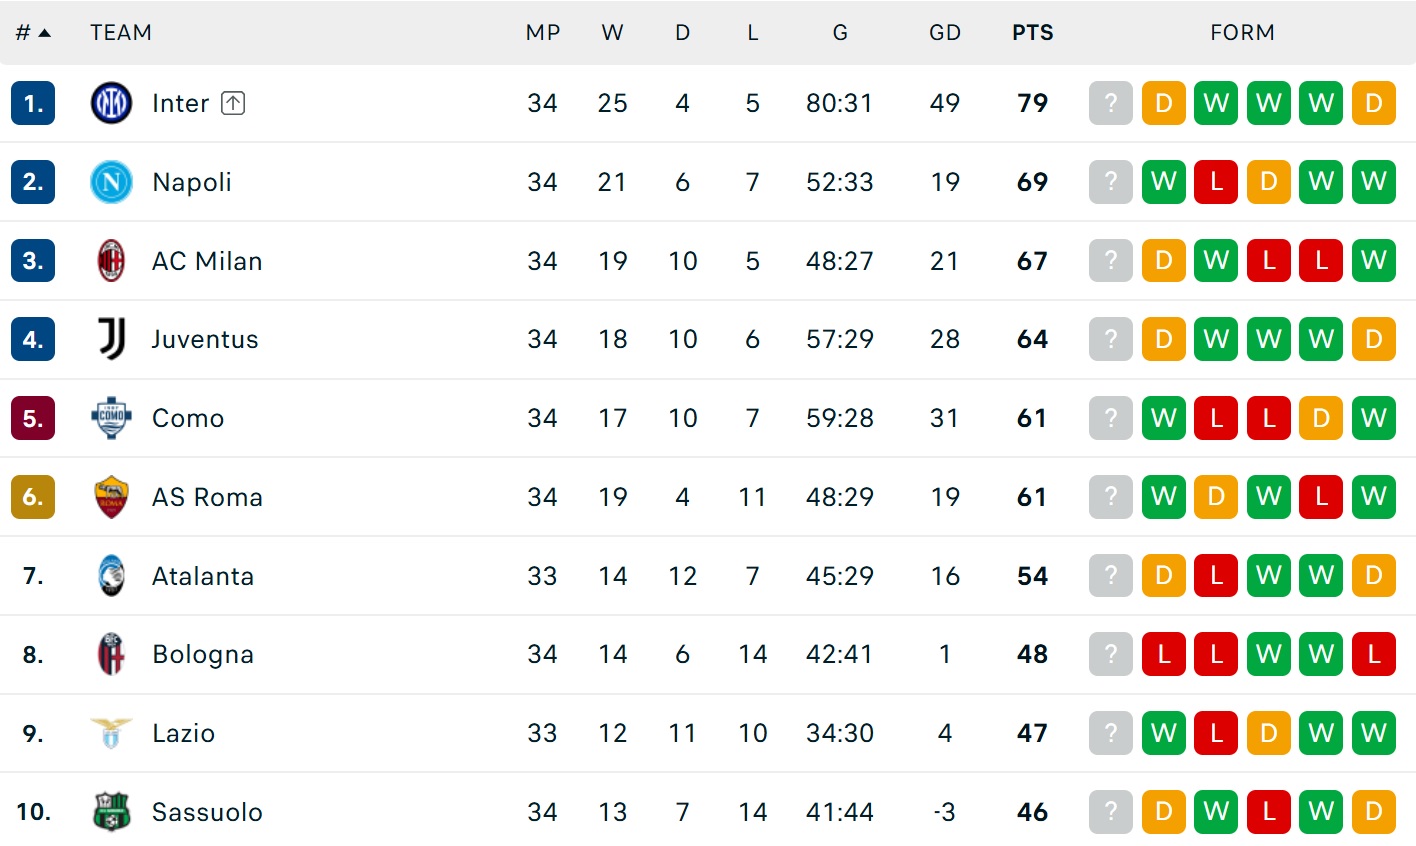Screen dimensions: 1416x846
Task: Click the Juventus logo icon
Action: coord(111,339)
